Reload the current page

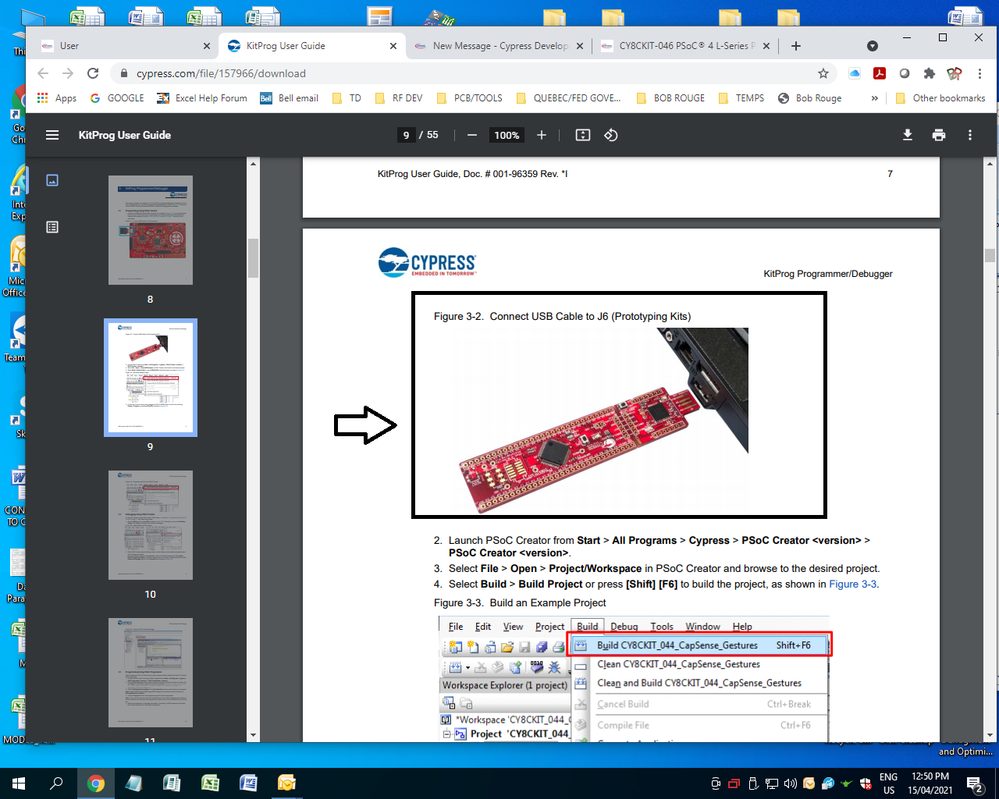[x=93, y=73]
